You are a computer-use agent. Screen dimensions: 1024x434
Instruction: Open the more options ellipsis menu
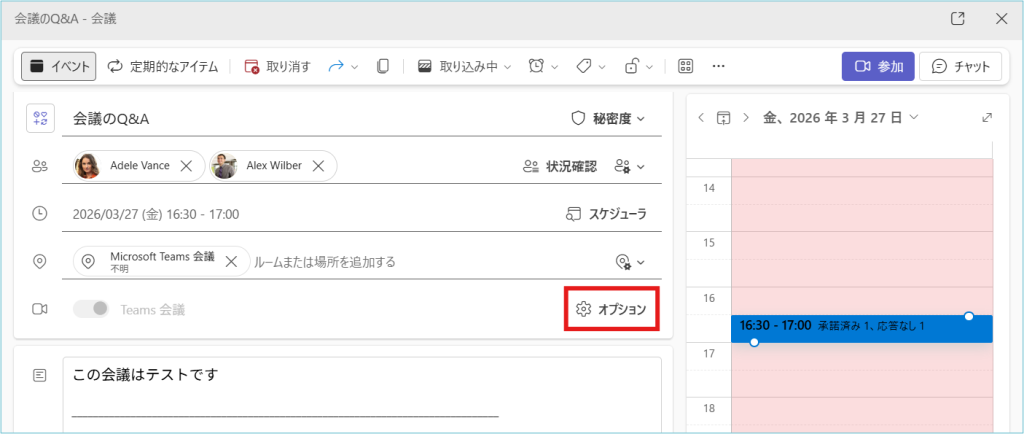(718, 67)
